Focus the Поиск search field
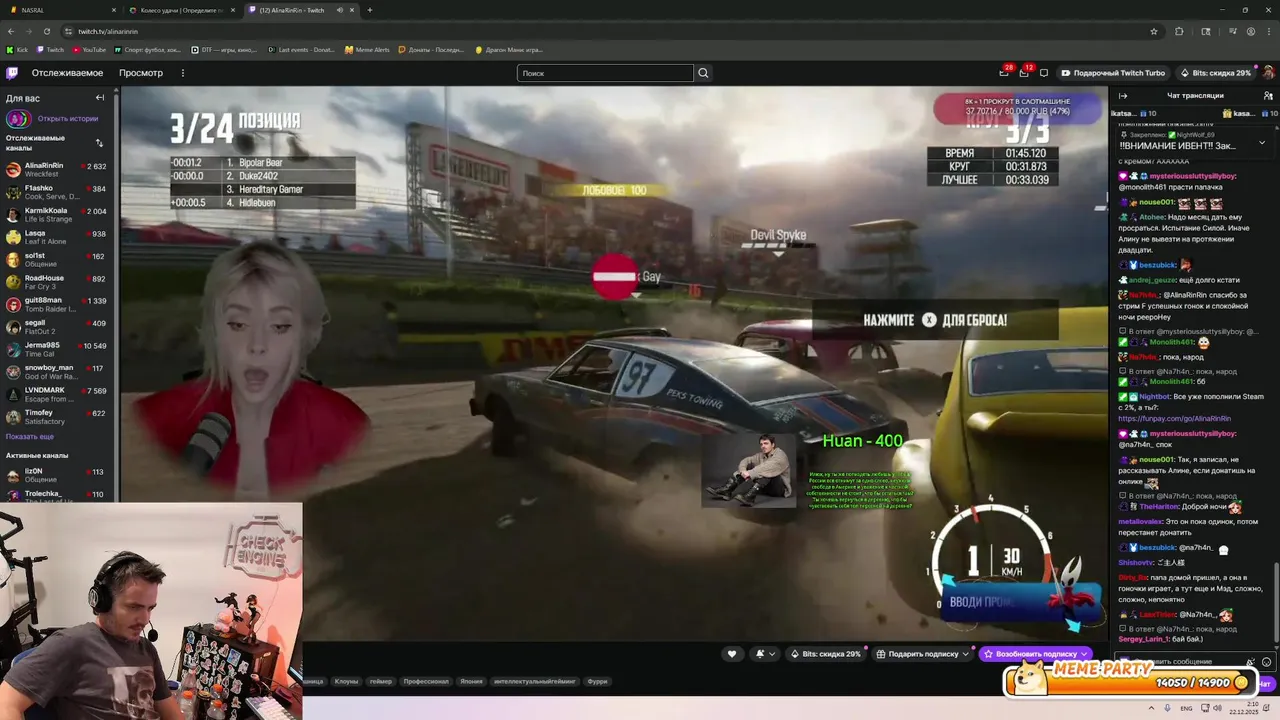1280x720 pixels. tap(605, 73)
